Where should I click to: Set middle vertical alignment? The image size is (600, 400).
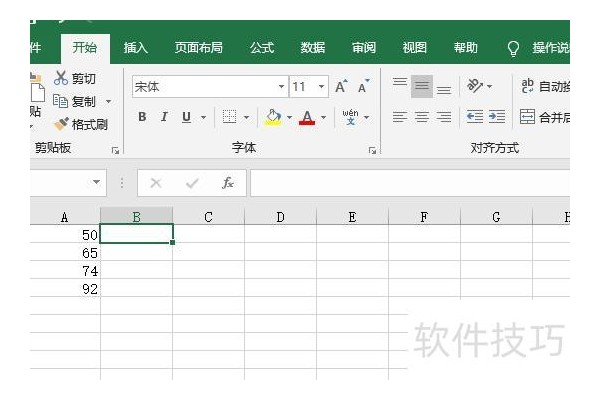pos(422,86)
